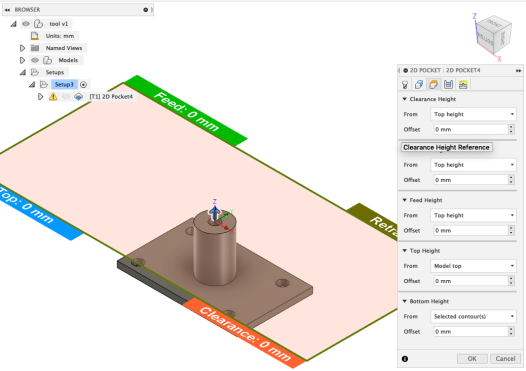
Task: Toggle visibility eye of the Models folder
Action: pos(35,60)
